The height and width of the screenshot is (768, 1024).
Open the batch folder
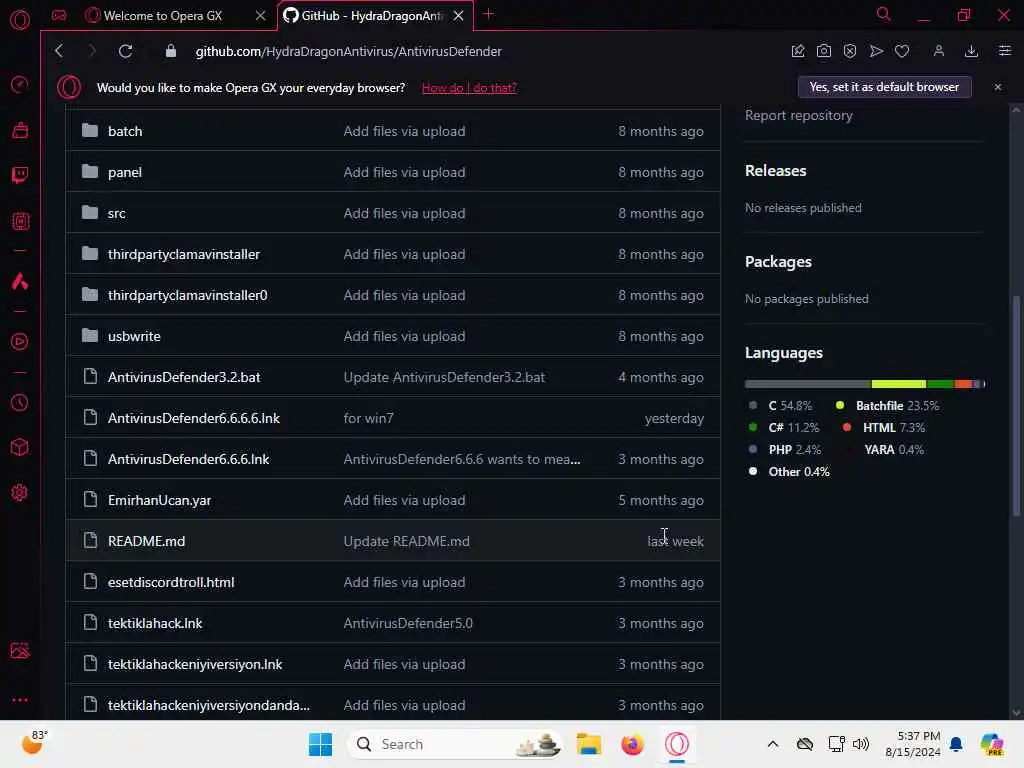125,131
